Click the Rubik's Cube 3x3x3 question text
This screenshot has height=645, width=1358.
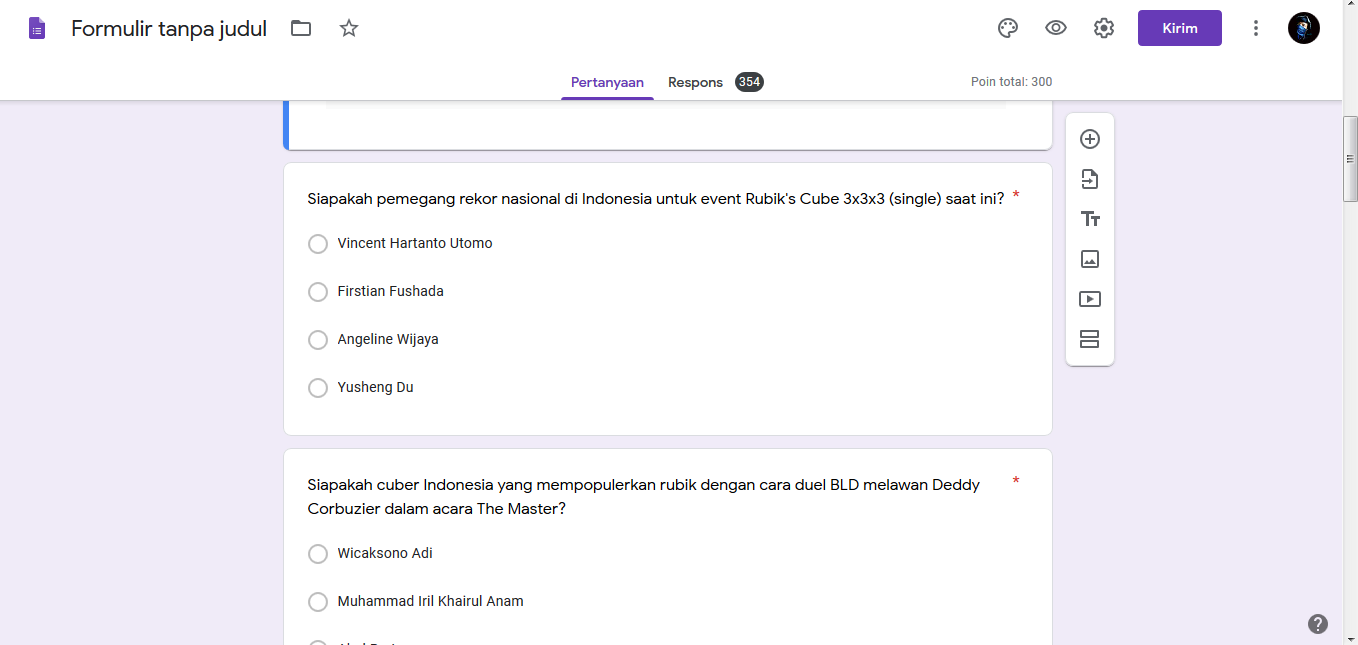656,198
